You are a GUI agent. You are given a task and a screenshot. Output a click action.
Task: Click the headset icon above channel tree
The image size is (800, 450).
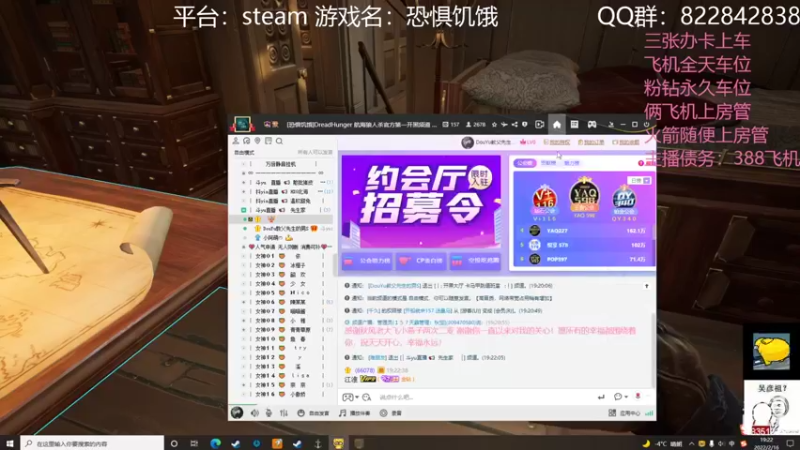pos(246,141)
